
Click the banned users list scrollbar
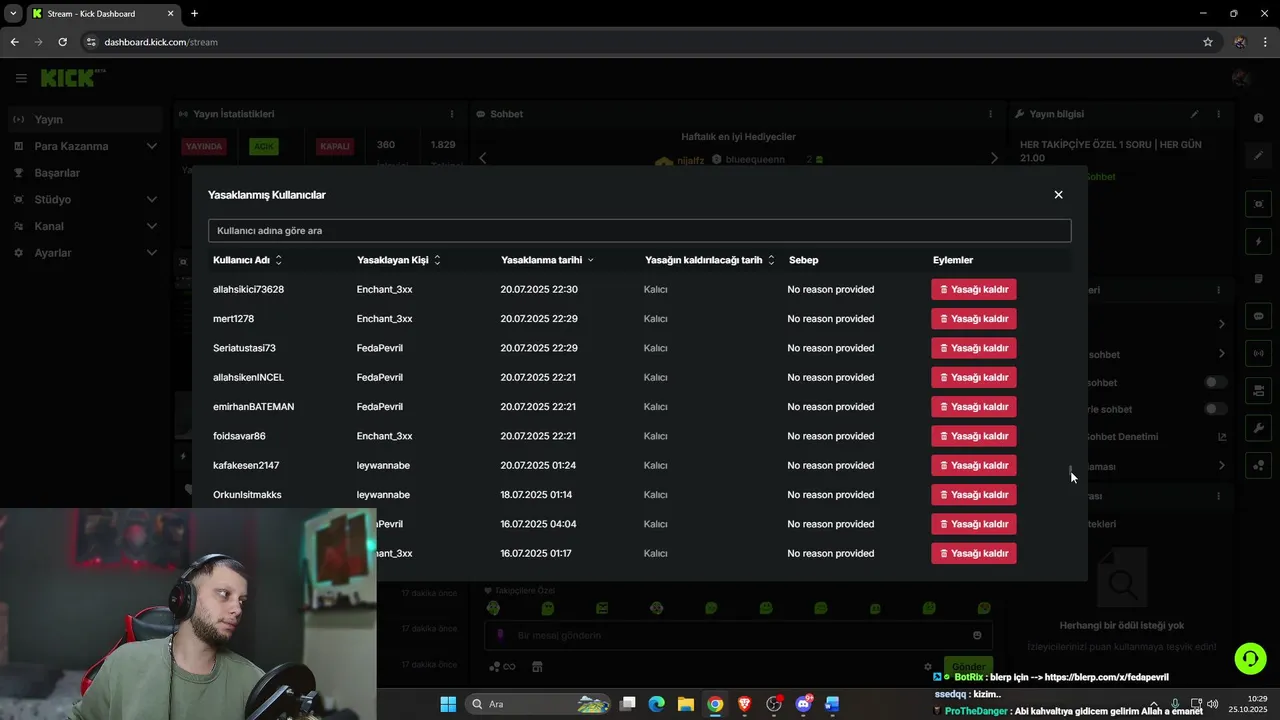(1071, 468)
